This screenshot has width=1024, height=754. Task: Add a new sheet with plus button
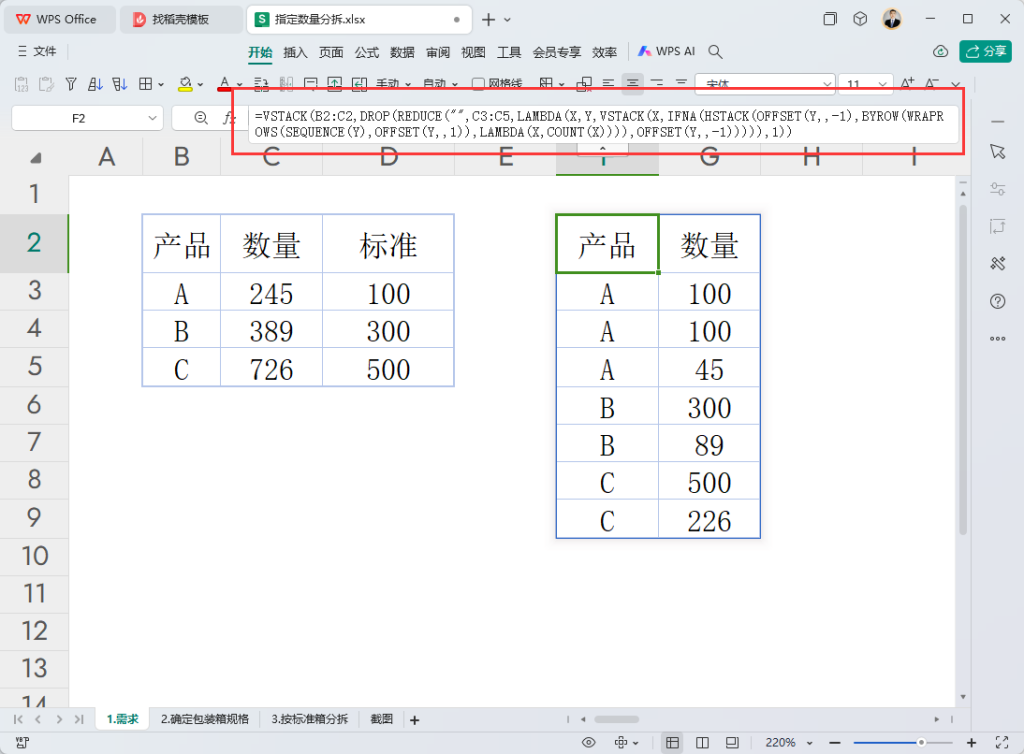(x=414, y=720)
